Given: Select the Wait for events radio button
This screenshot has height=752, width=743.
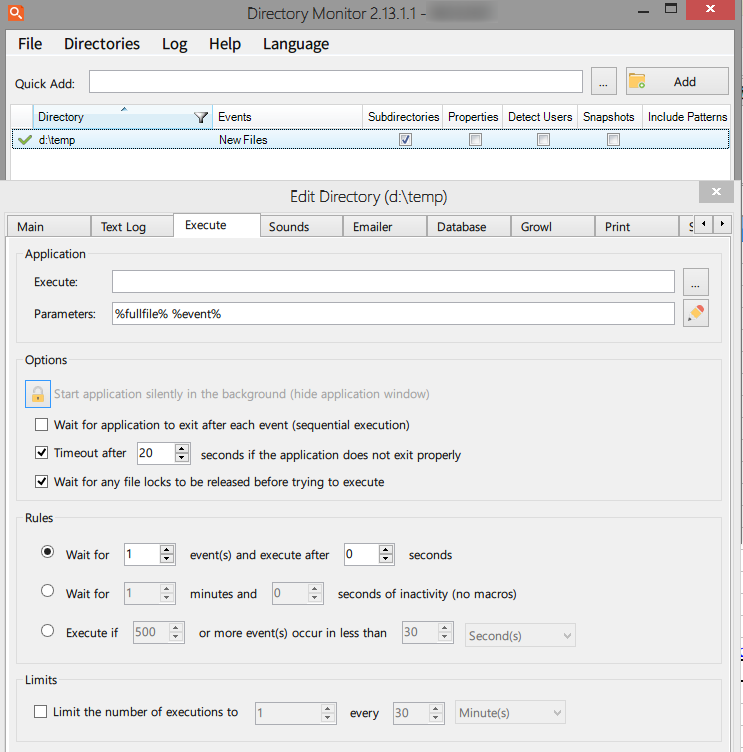Looking at the screenshot, I should pos(47,552).
